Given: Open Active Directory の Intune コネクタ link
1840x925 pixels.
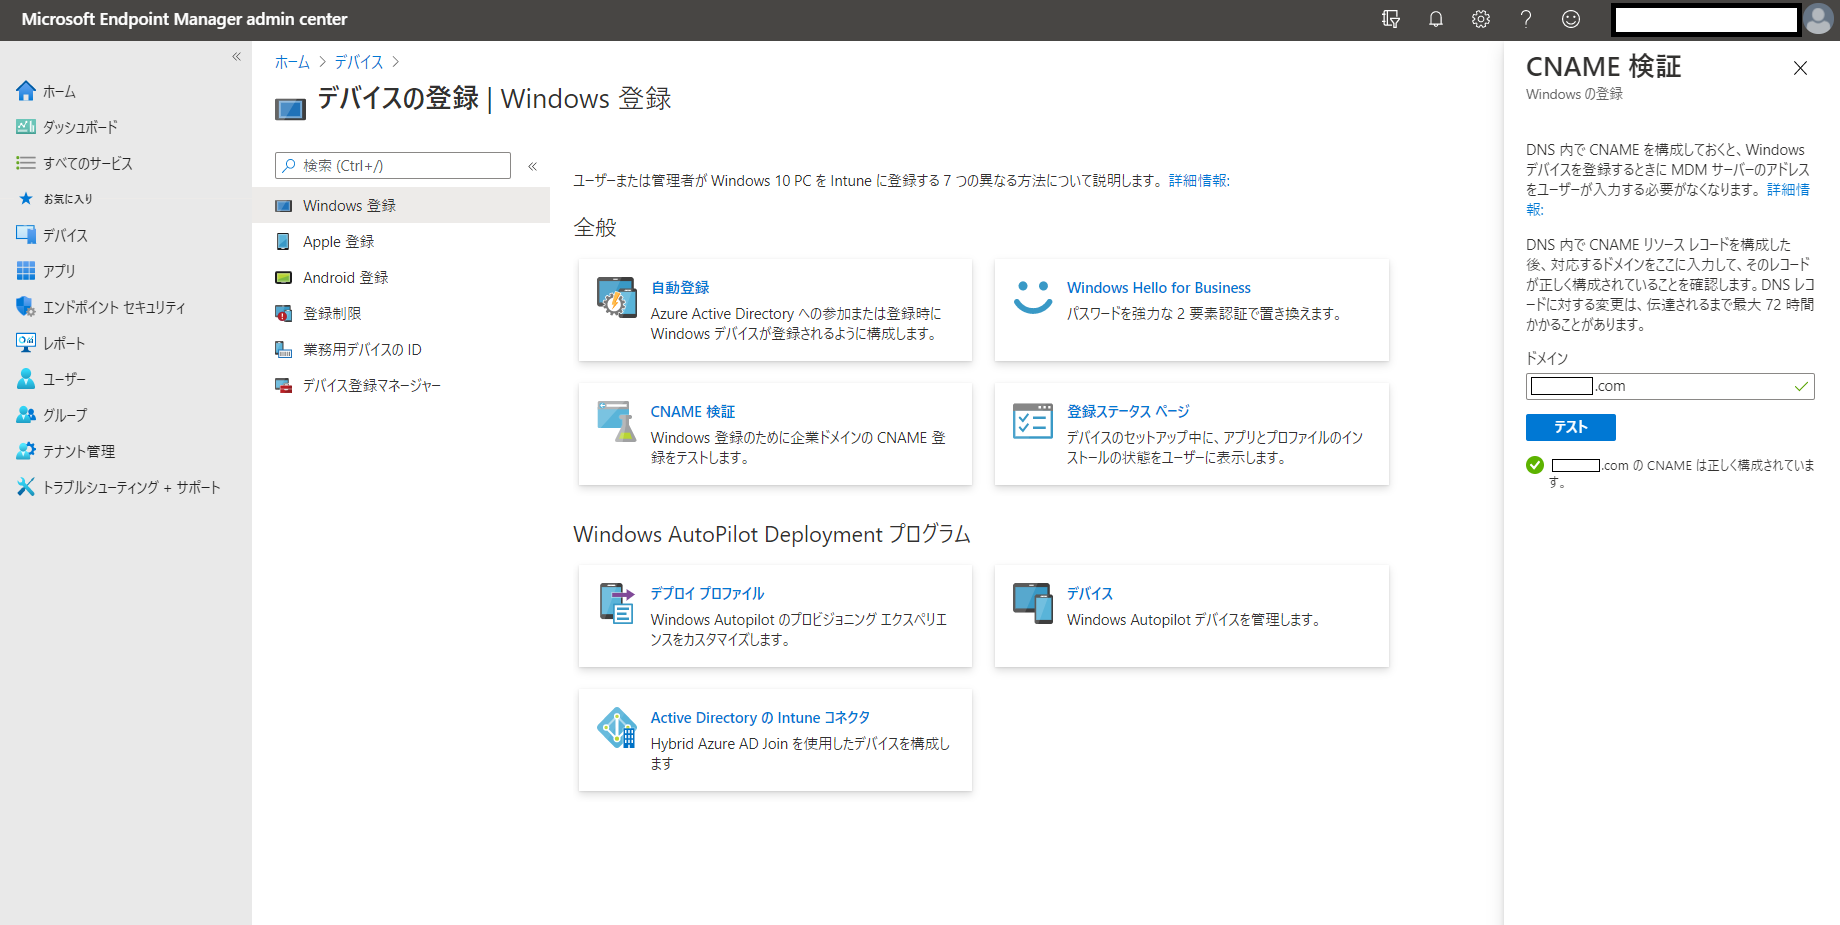Looking at the screenshot, I should 760,718.
